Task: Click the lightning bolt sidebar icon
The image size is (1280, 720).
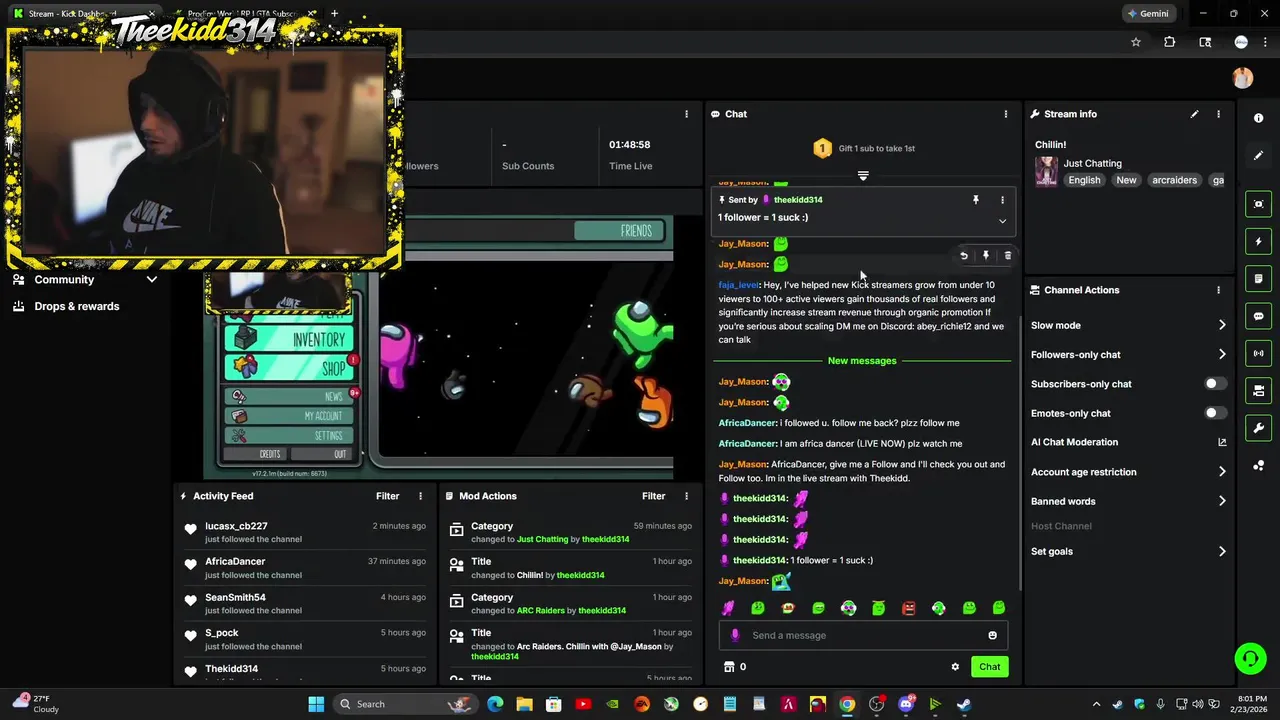Action: pos(1258,241)
